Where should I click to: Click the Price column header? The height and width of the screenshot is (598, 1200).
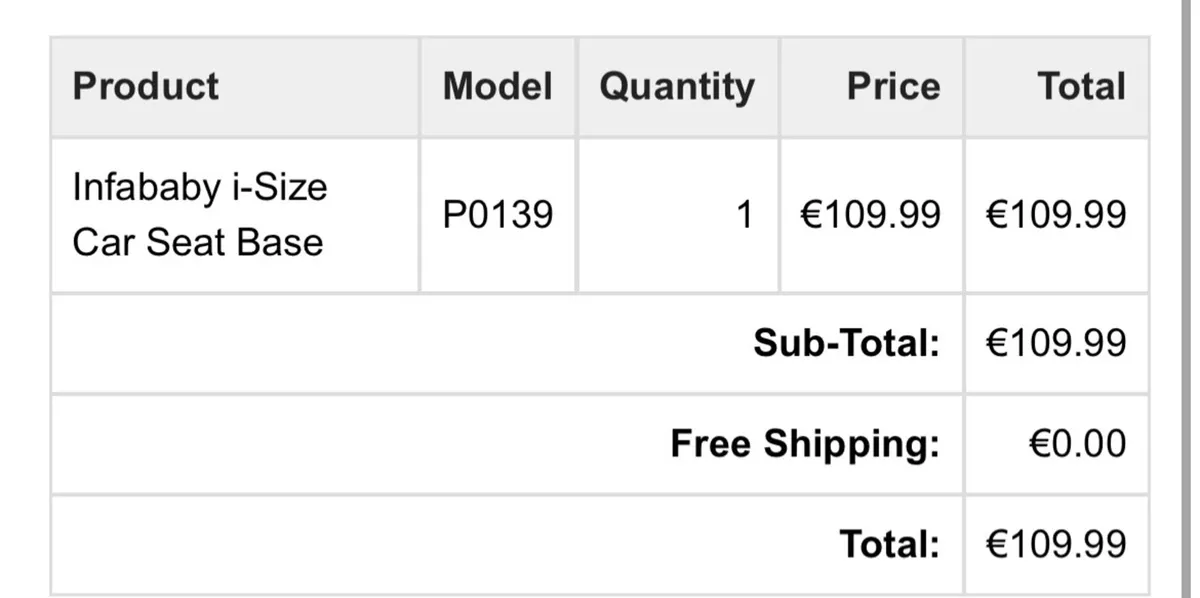[x=893, y=86]
